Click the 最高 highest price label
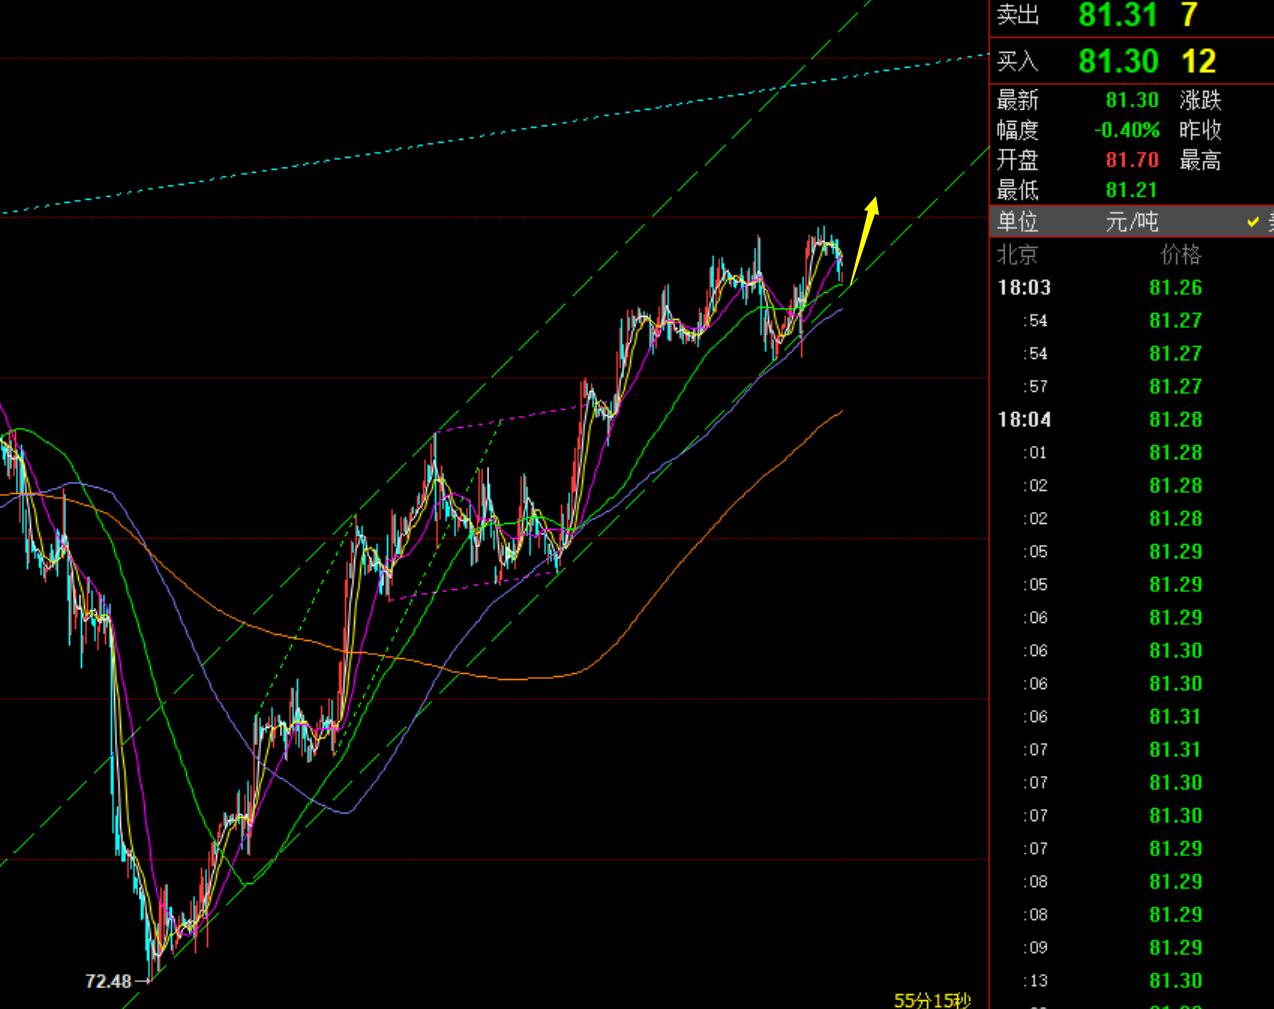The width and height of the screenshot is (1274, 1009). click(1200, 160)
